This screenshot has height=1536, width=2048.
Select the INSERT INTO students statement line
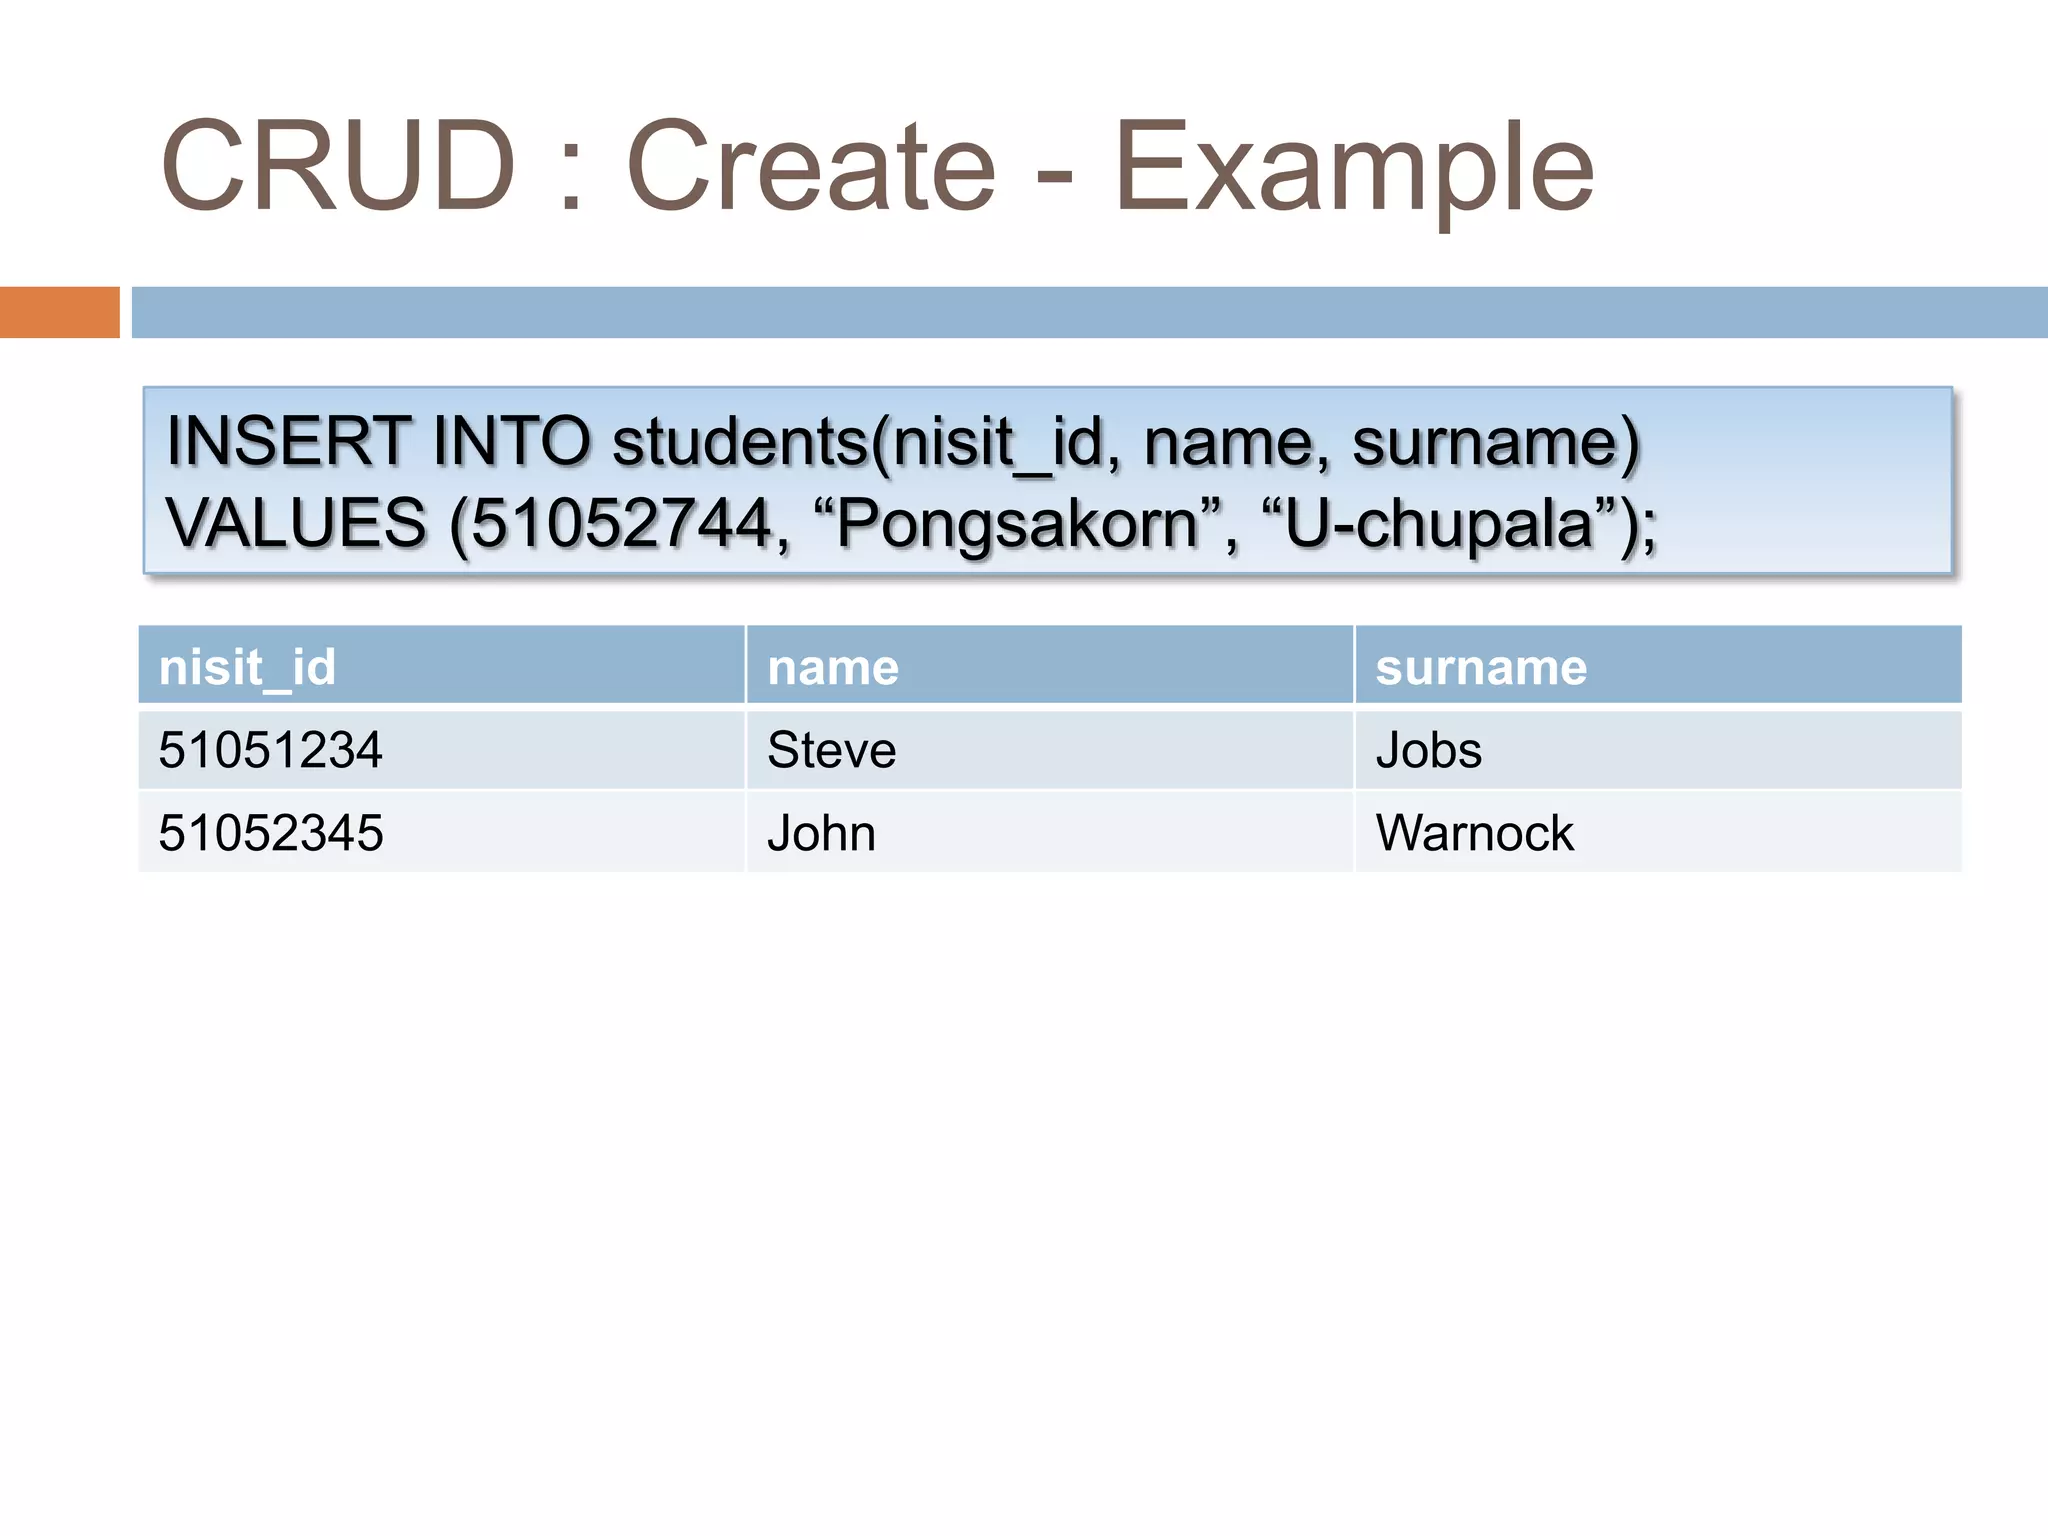(903, 441)
